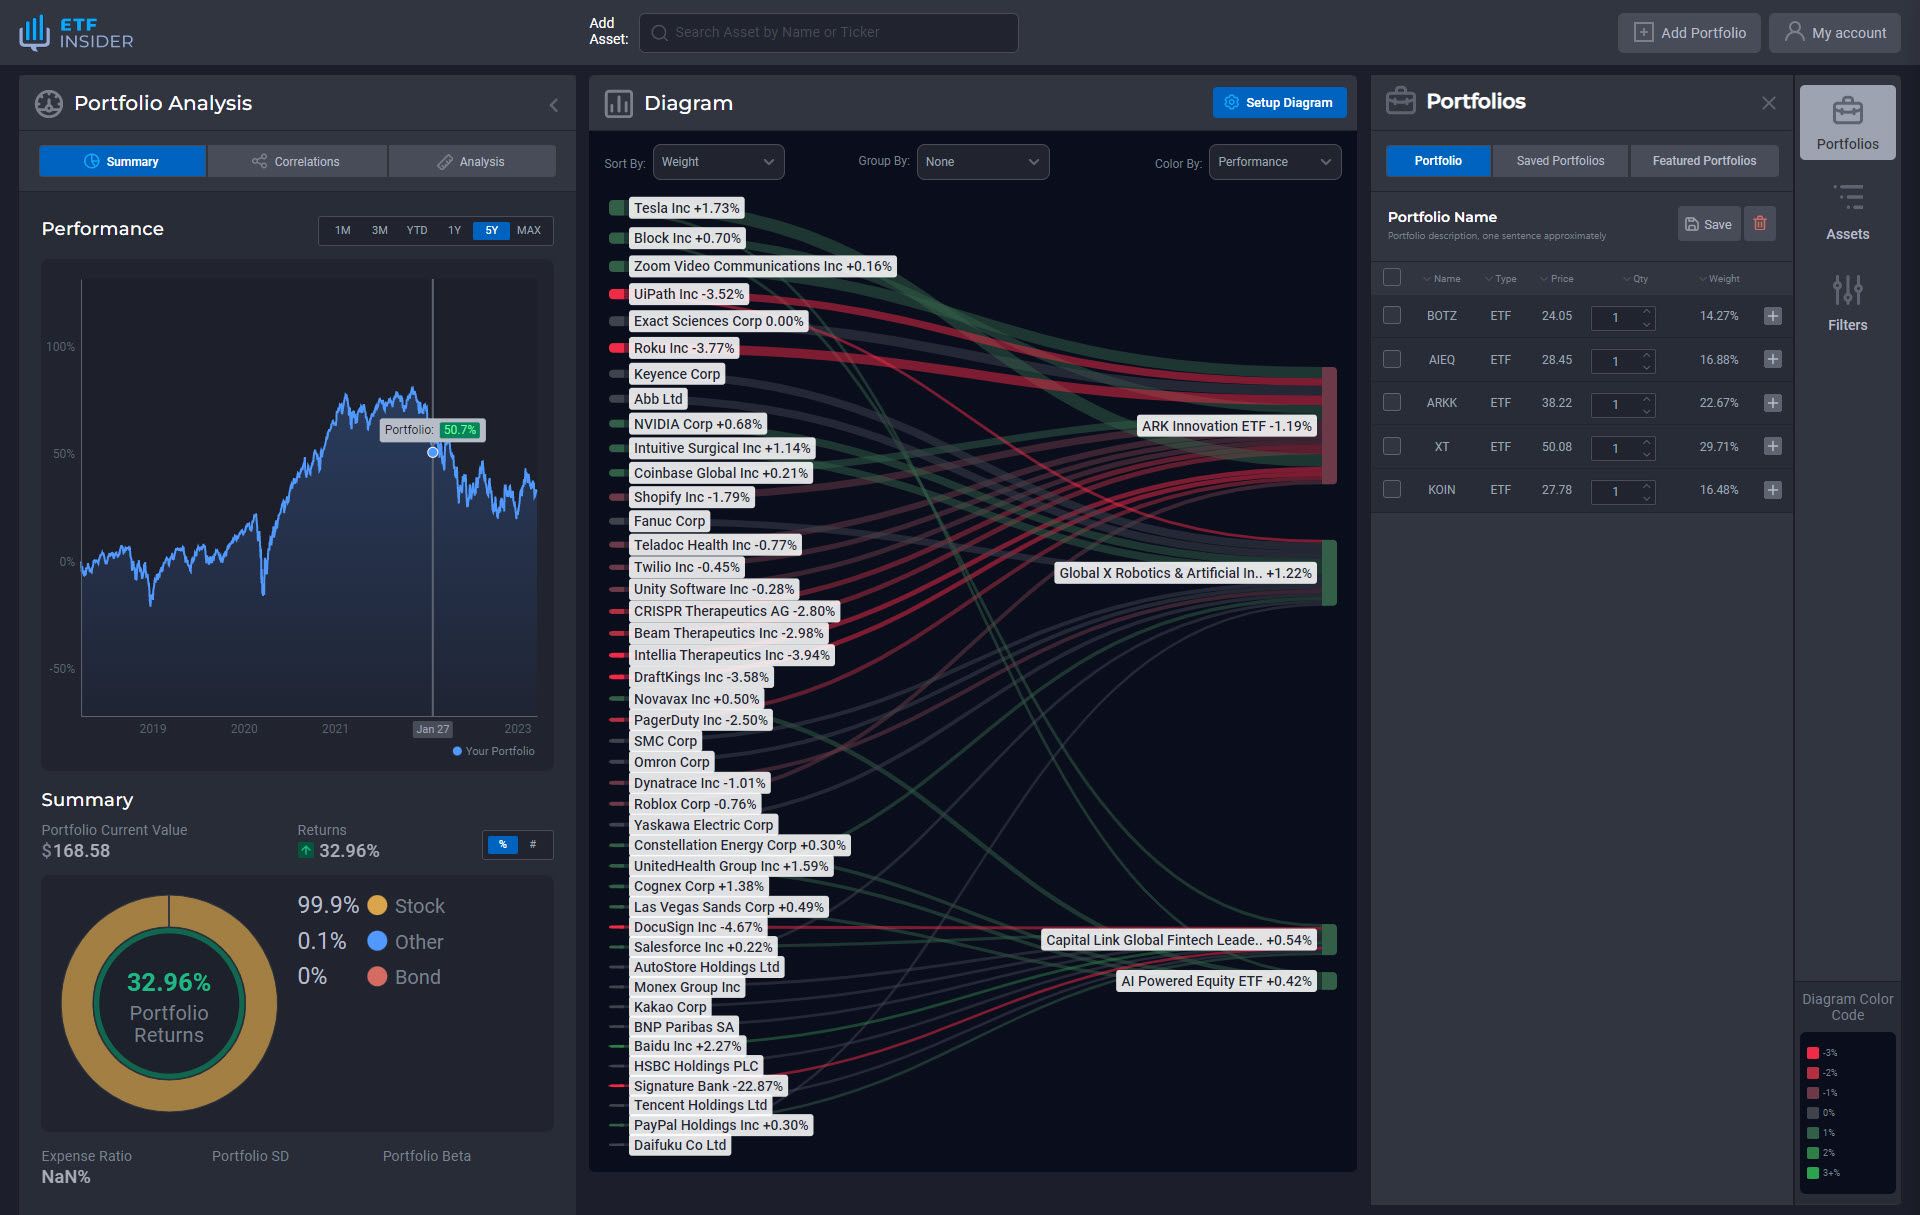Open Color By Performance dropdown
This screenshot has width=1920, height=1215.
tap(1274, 162)
